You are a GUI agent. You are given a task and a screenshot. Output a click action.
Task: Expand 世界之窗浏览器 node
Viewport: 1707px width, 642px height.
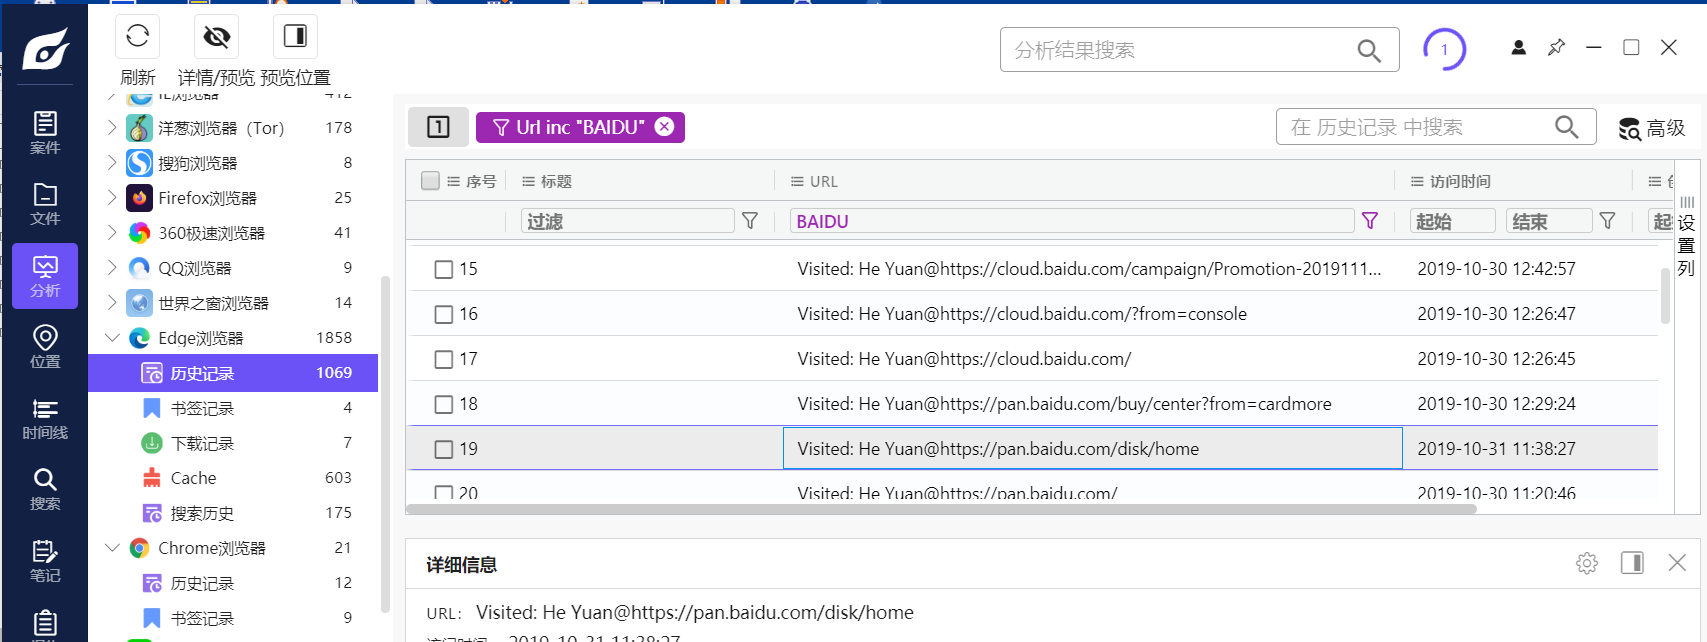coord(112,303)
